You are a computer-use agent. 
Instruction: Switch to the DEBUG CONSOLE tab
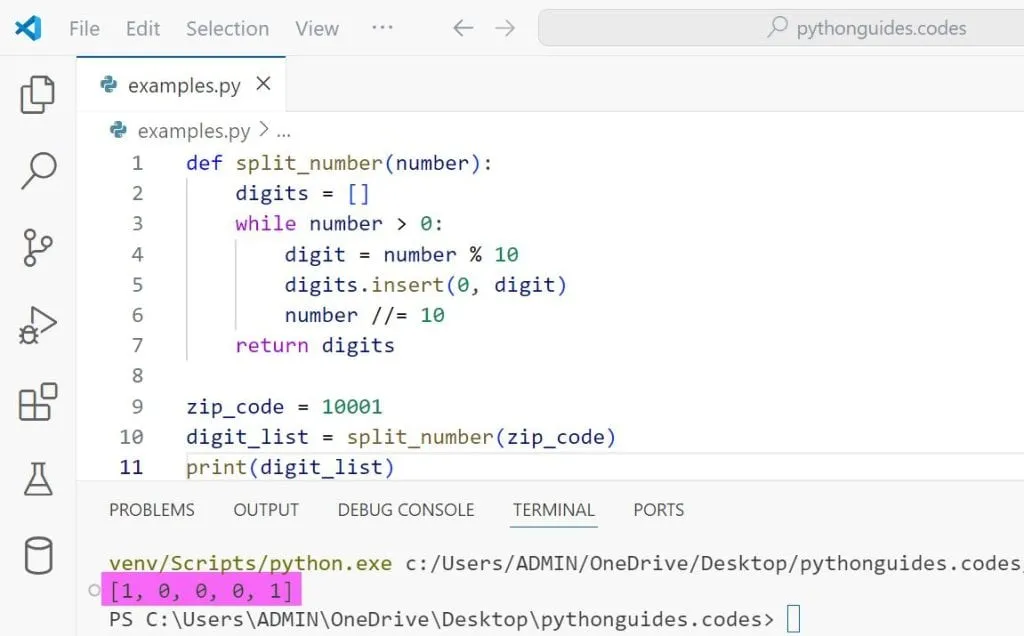pyautogui.click(x=406, y=510)
